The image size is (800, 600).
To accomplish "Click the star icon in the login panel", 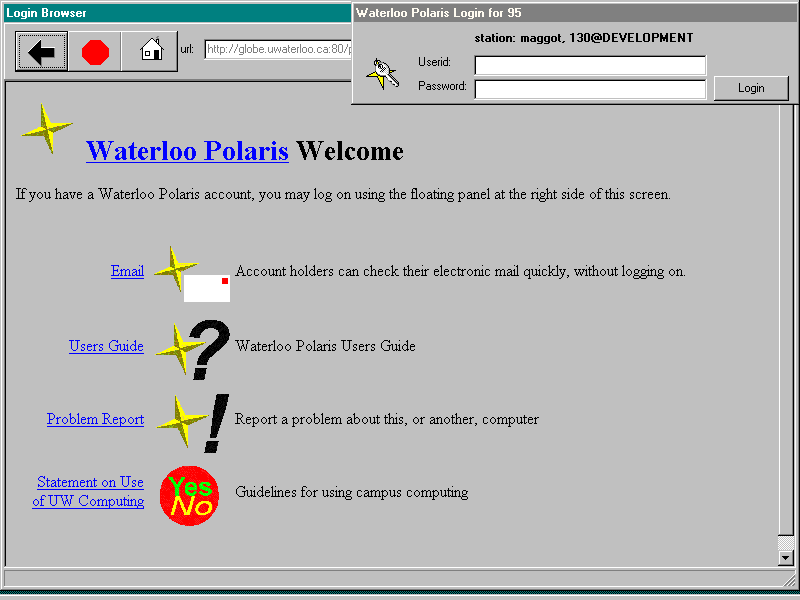I will tap(382, 74).
